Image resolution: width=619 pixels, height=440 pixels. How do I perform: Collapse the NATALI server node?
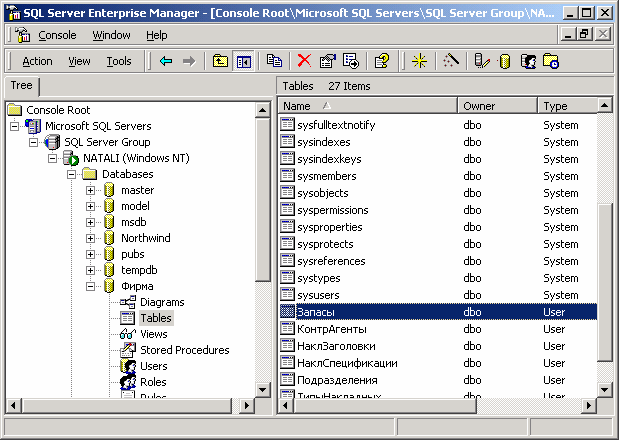coord(53,158)
